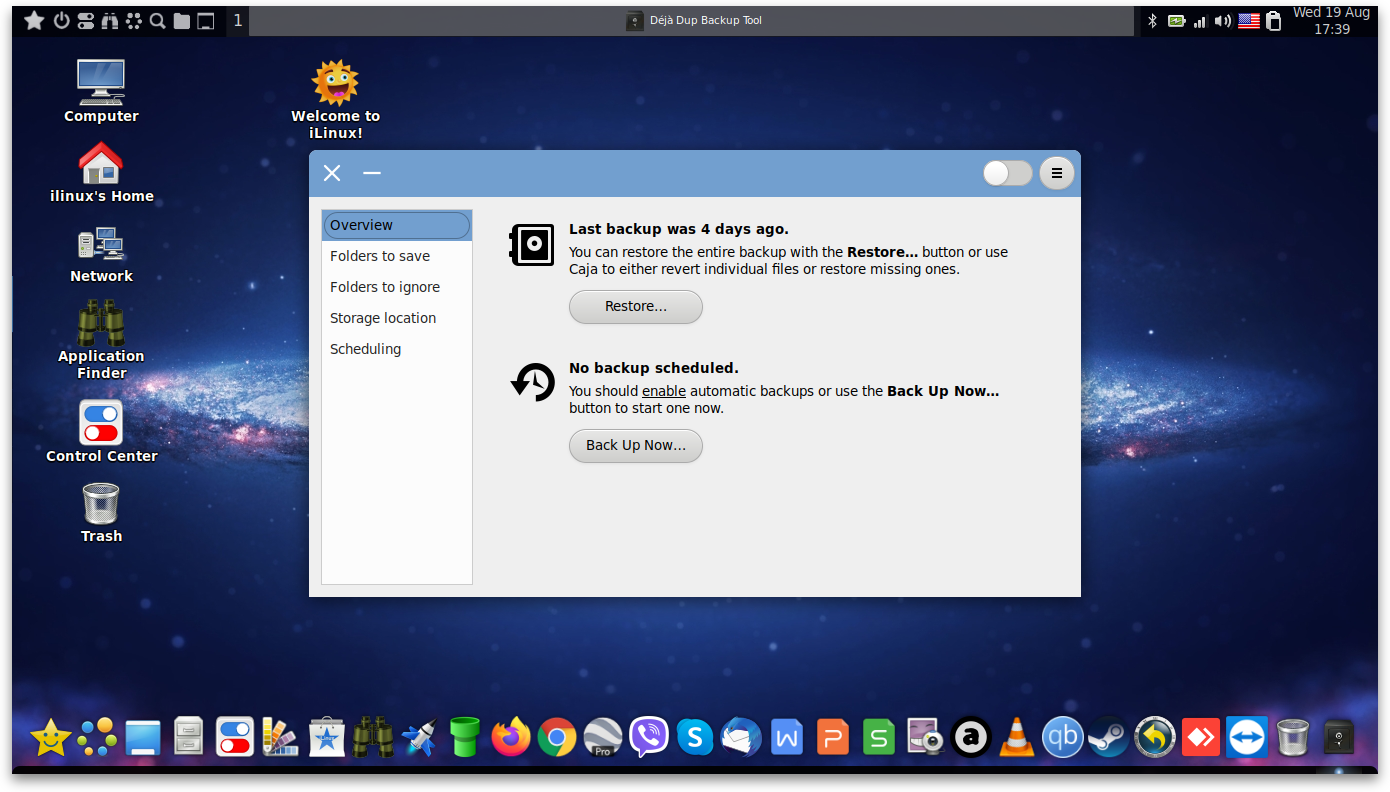The height and width of the screenshot is (792, 1390).
Task: Open Bluetooth tray icon
Action: point(1152,20)
